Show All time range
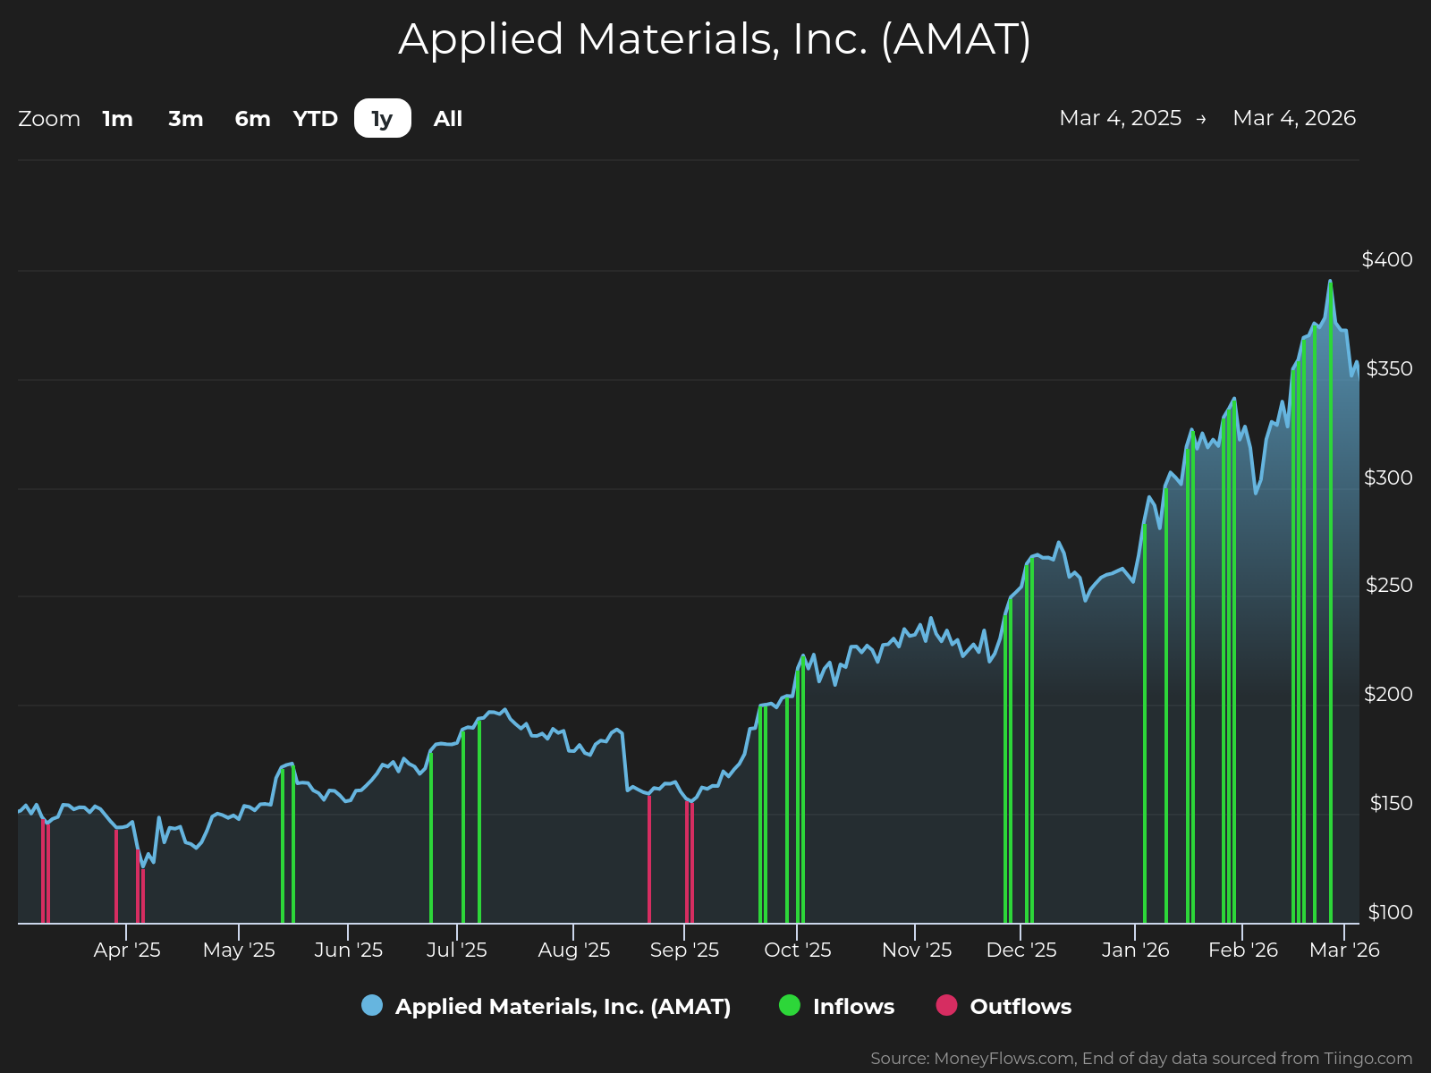The image size is (1431, 1073). (x=448, y=119)
